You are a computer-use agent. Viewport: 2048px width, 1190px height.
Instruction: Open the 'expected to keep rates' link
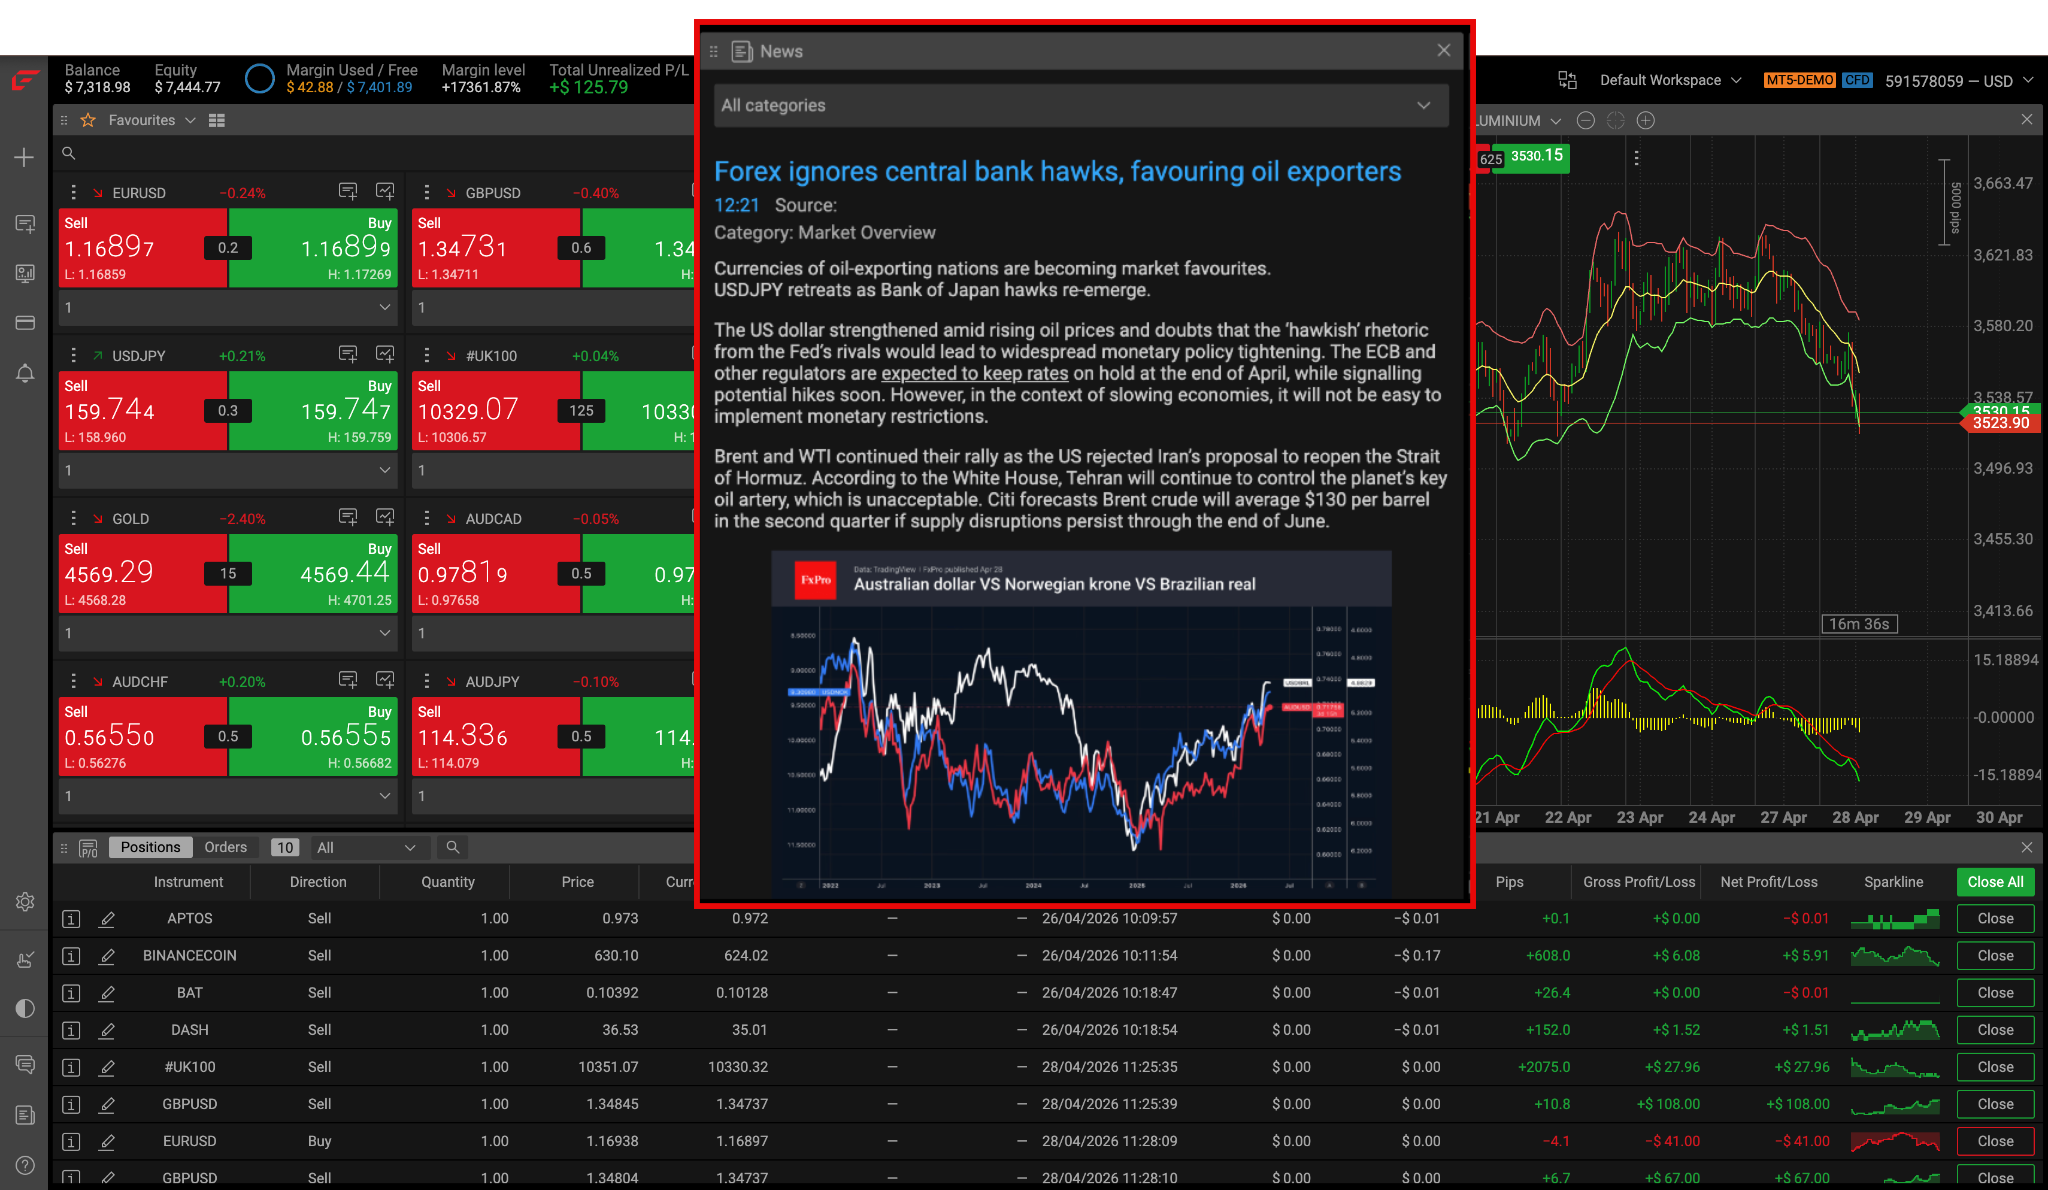pyautogui.click(x=974, y=373)
